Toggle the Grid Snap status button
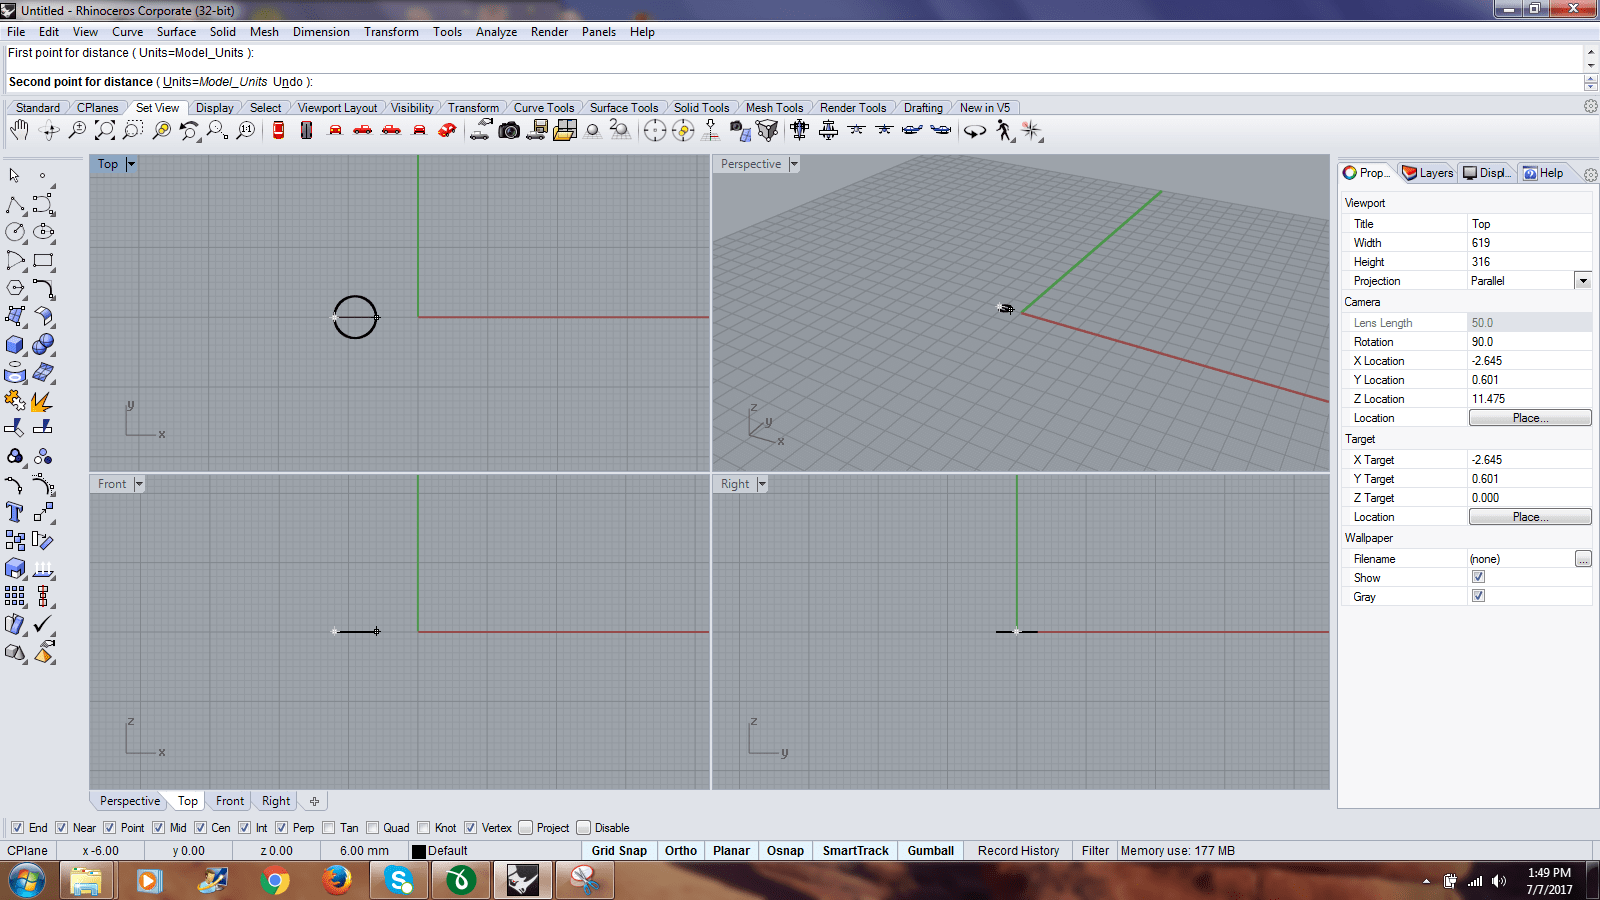The height and width of the screenshot is (900, 1600). click(619, 851)
